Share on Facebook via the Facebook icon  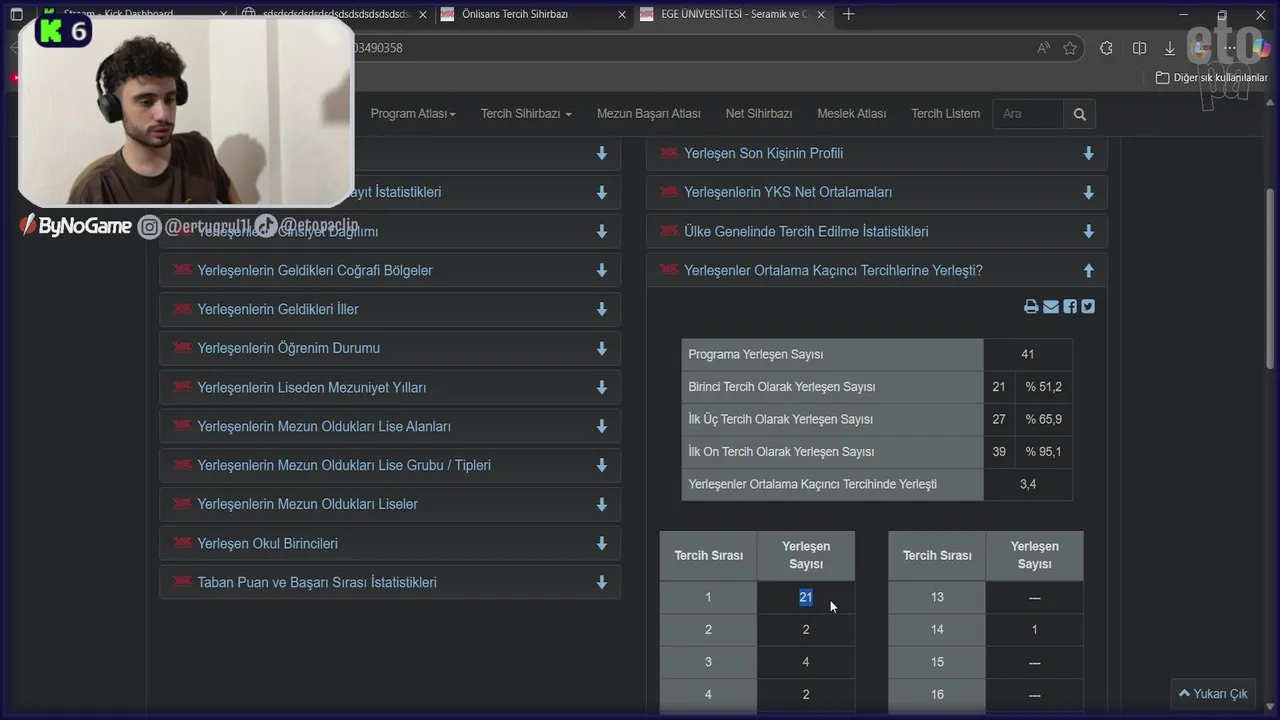[1070, 307]
